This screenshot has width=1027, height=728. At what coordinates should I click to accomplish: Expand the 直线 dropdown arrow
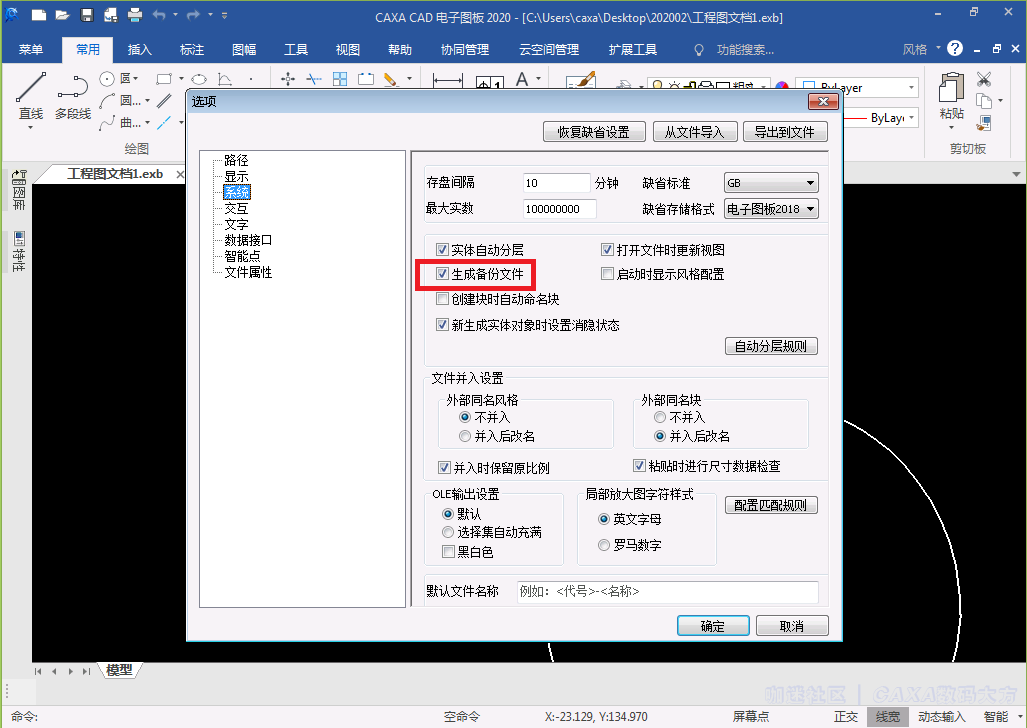[31, 126]
